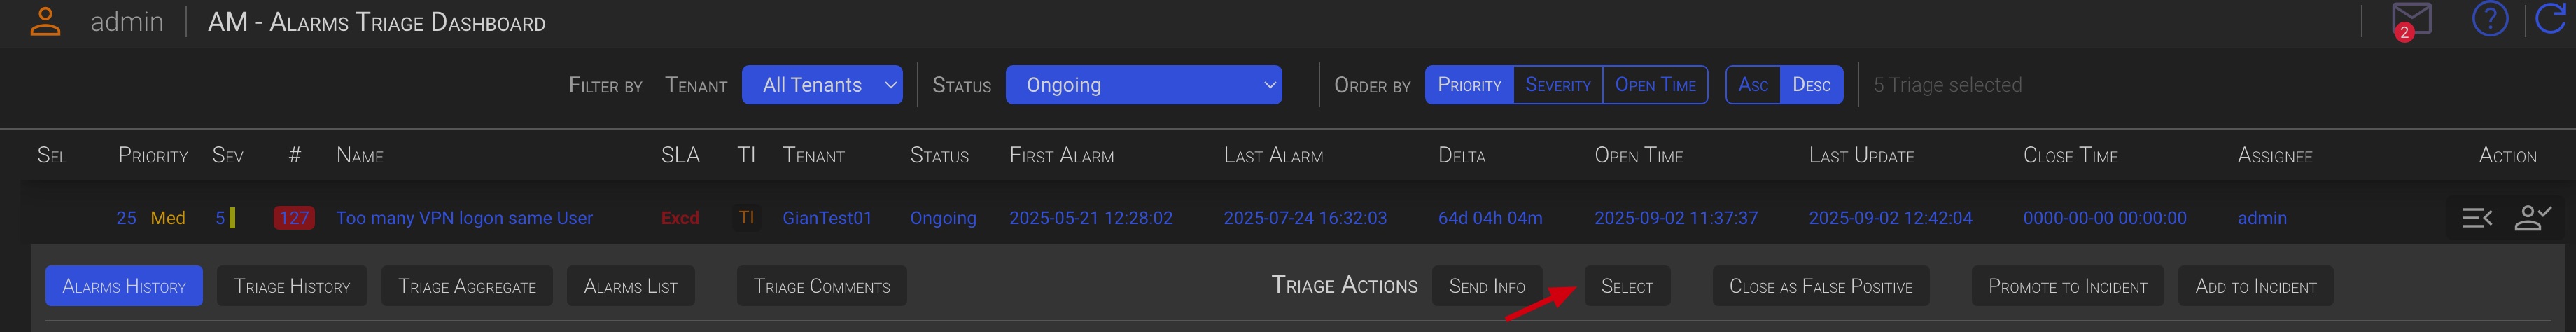This screenshot has width=2576, height=332.
Task: Switch sort direction to Asc
Action: click(1753, 85)
